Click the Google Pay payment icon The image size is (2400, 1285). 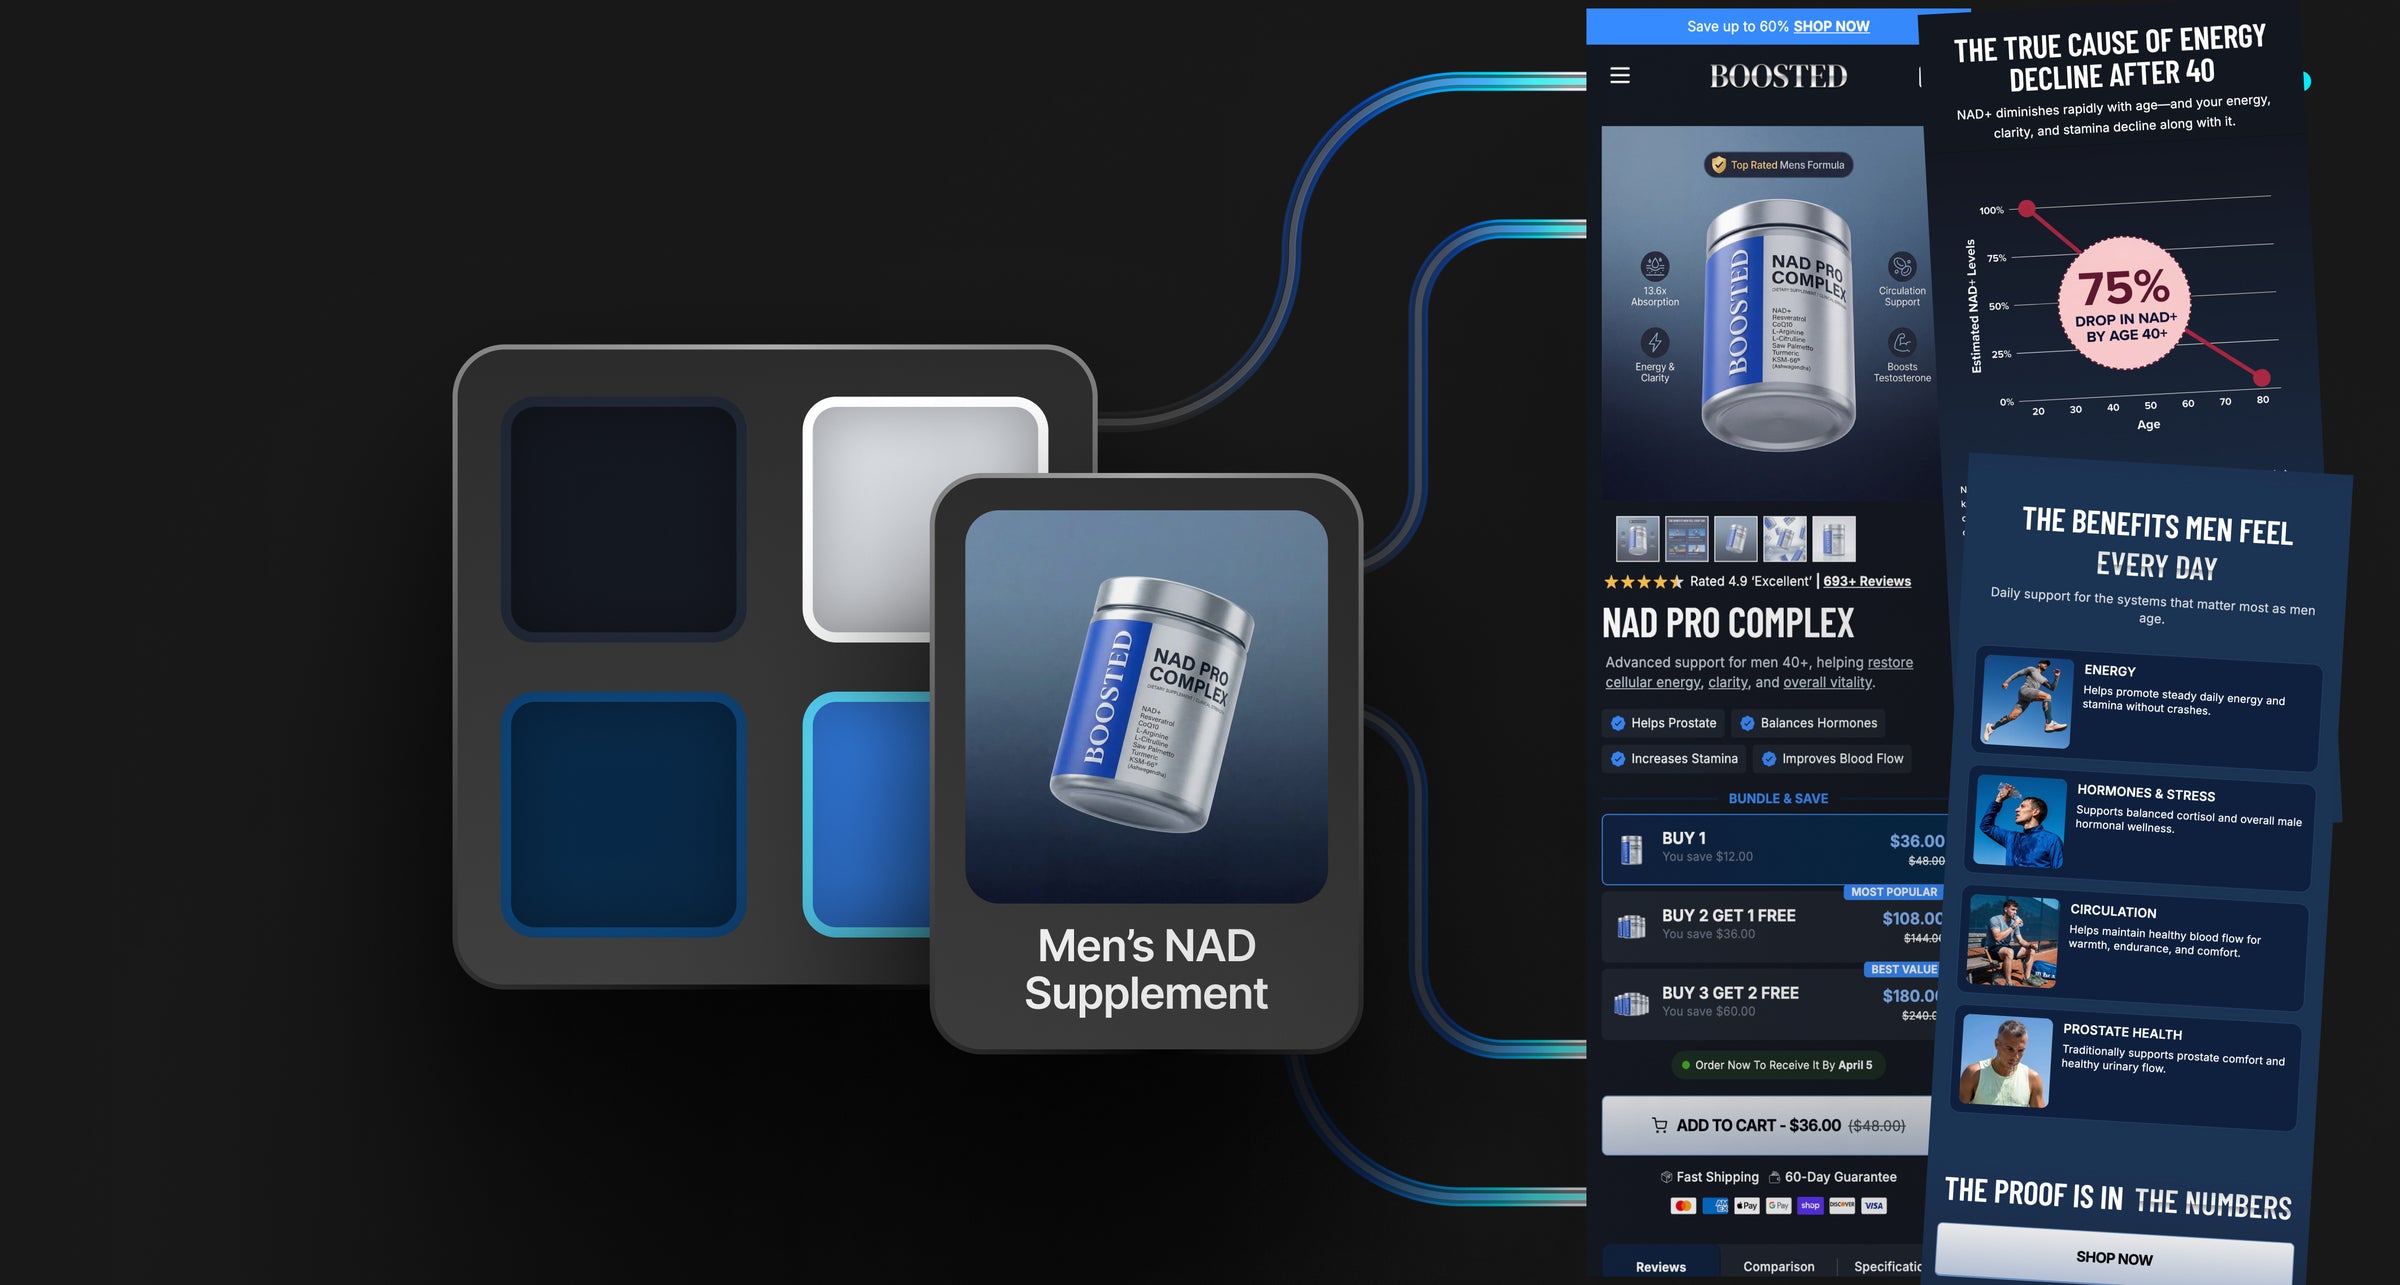(x=1778, y=1206)
